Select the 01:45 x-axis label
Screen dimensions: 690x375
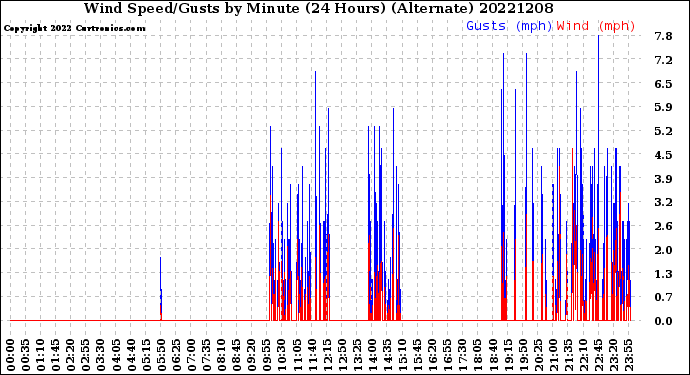tap(56, 355)
